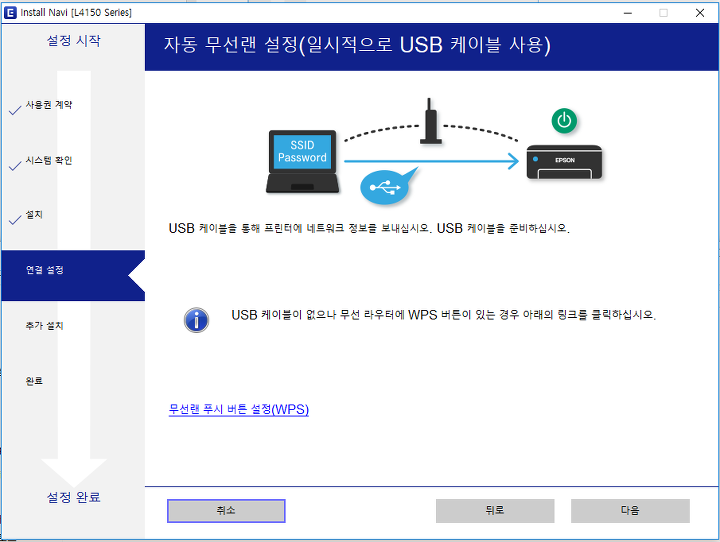720x542 pixels.
Task: Click the checkmark beside 시스템 확인
Action: pos(15,165)
